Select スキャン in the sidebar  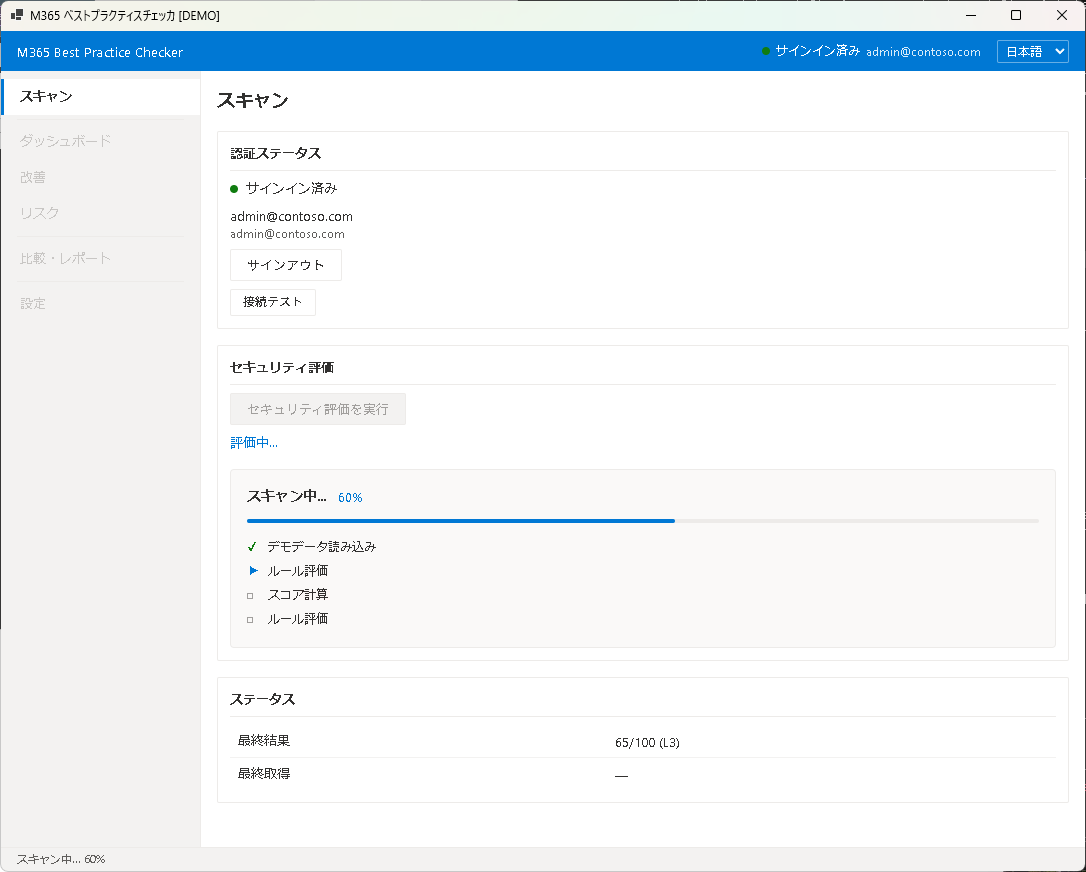100,96
